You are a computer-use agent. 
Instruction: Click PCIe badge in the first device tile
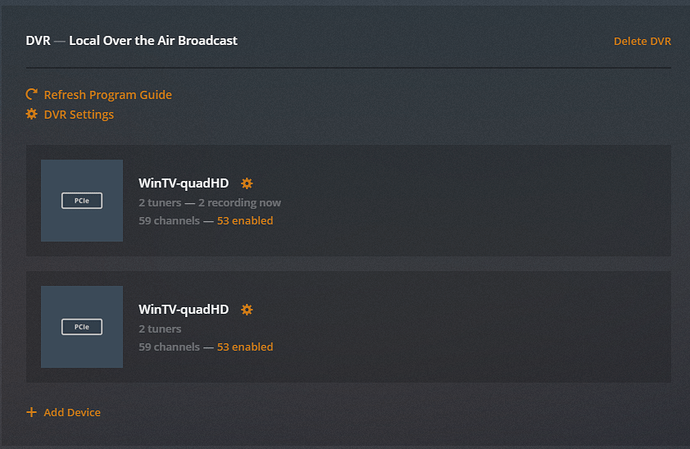82,201
